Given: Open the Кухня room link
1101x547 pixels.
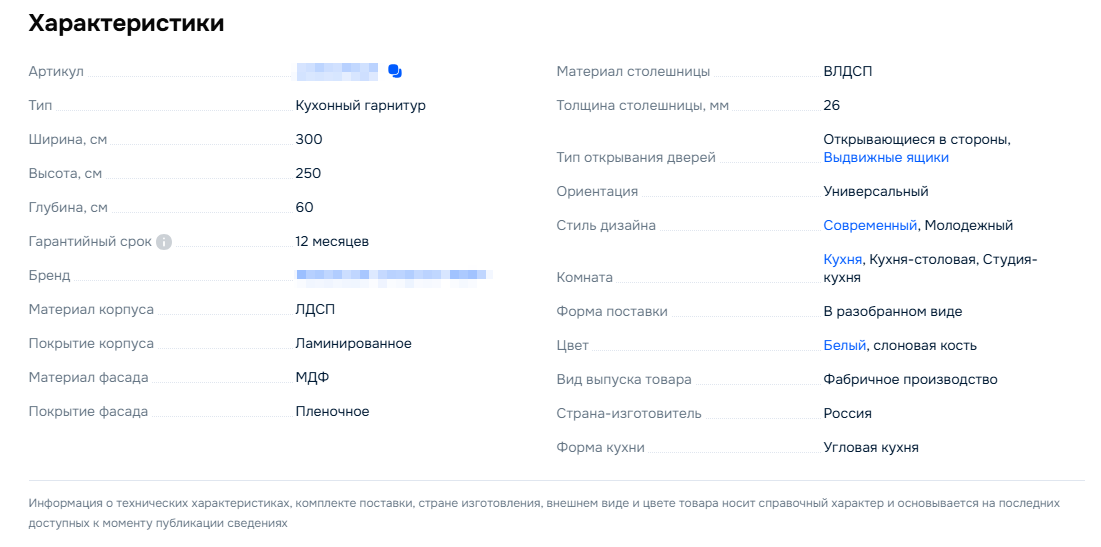Looking at the screenshot, I should coord(842,260).
